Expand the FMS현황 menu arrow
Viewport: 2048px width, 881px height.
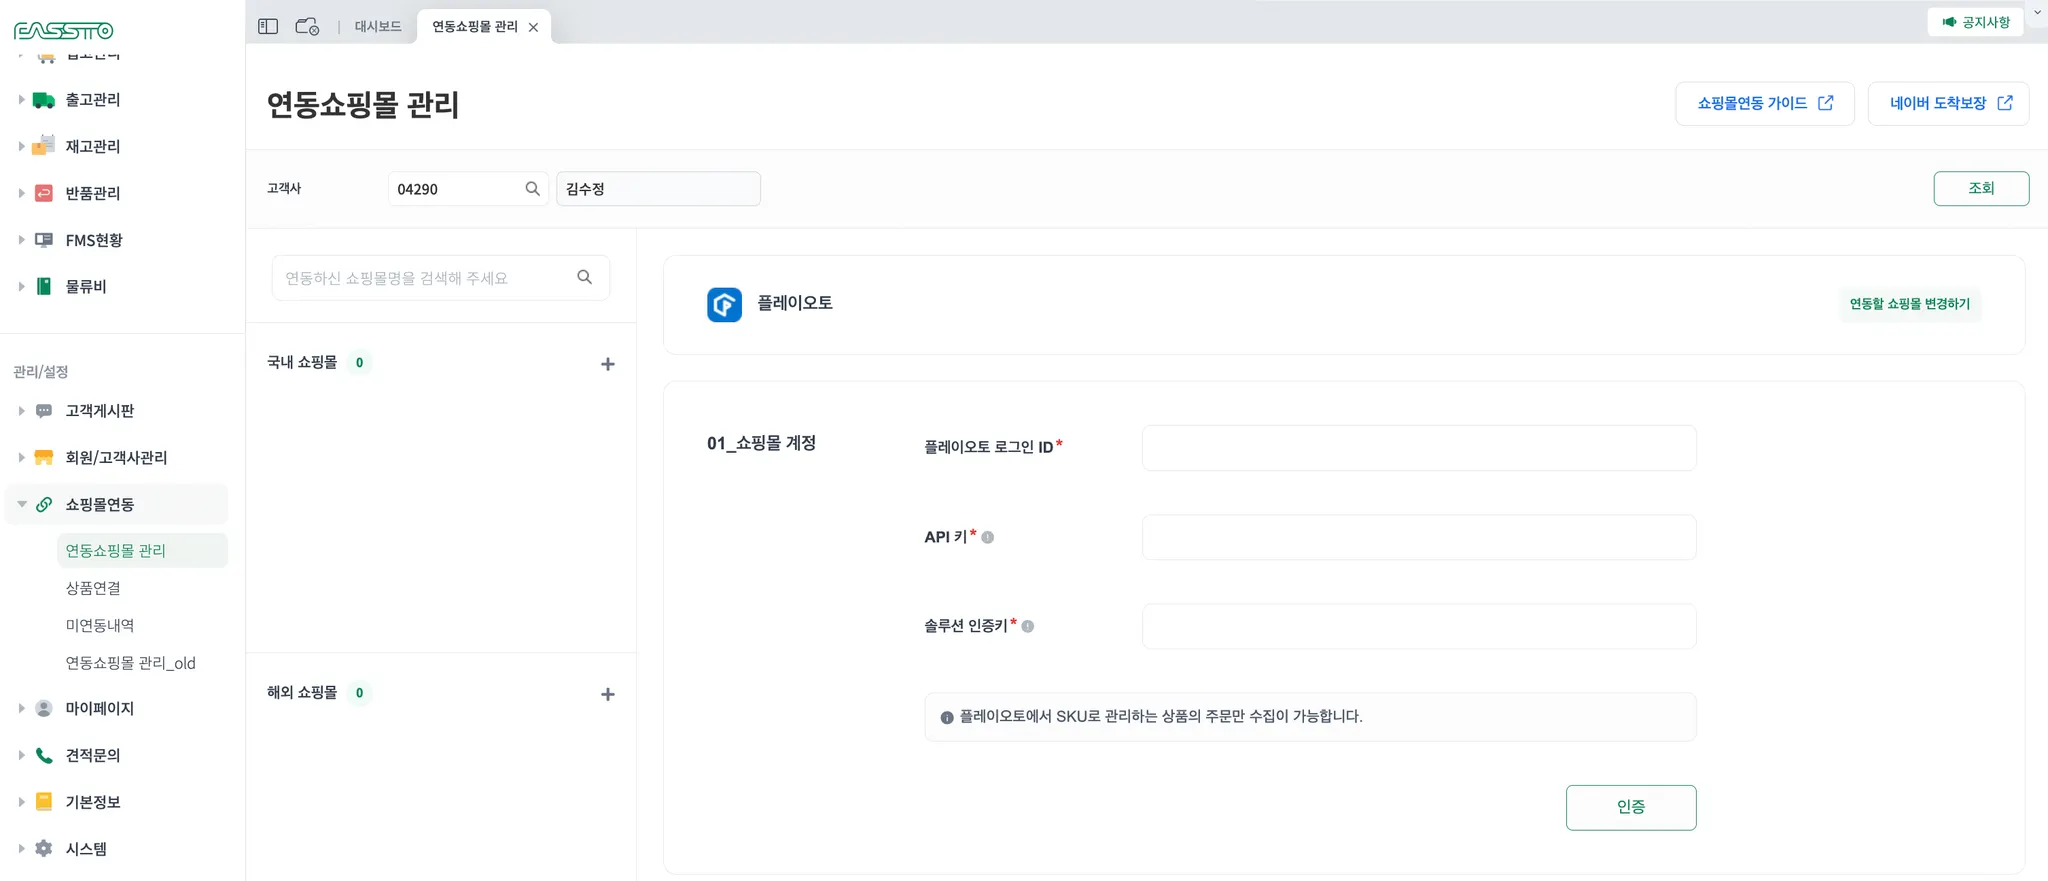pos(21,240)
